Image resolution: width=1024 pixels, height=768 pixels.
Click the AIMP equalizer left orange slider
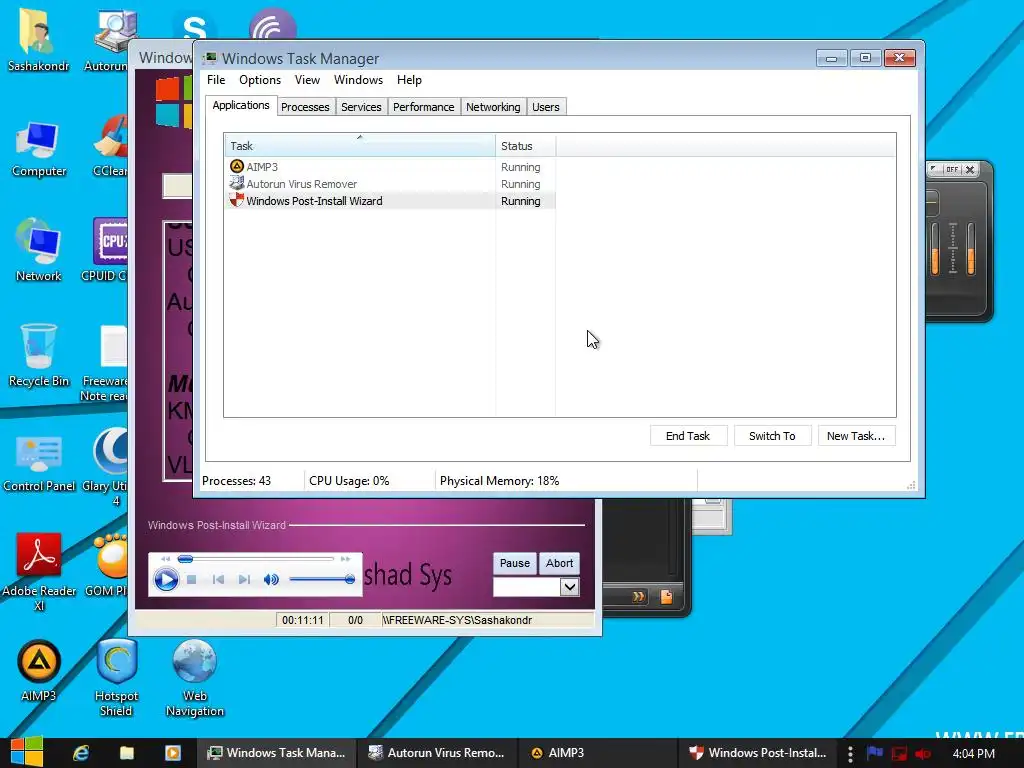[x=935, y=249]
